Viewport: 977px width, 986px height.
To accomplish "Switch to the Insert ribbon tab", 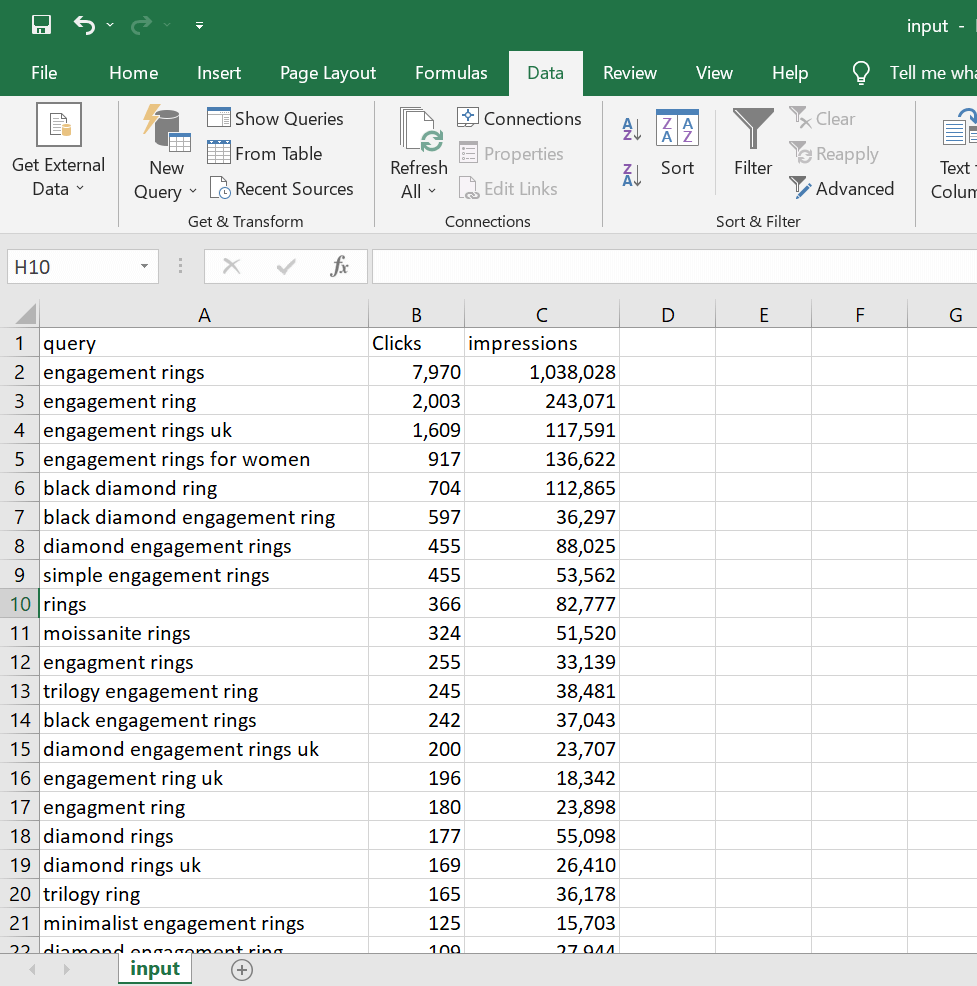I will pyautogui.click(x=219, y=73).
